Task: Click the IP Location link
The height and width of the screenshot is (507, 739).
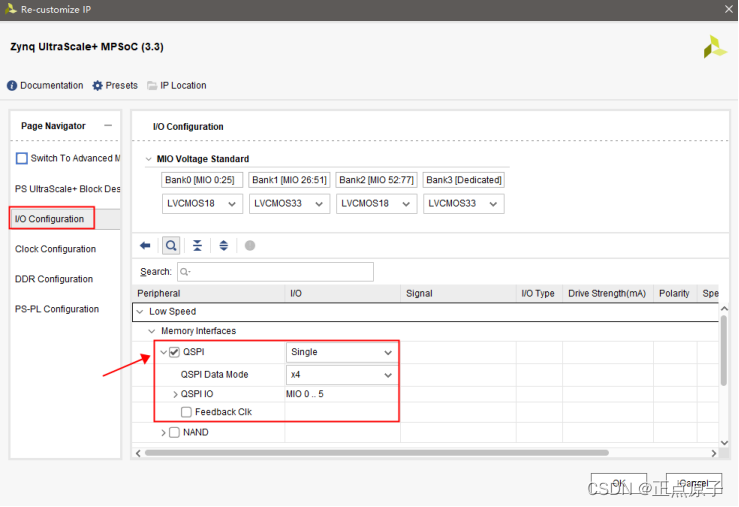Action: [183, 85]
